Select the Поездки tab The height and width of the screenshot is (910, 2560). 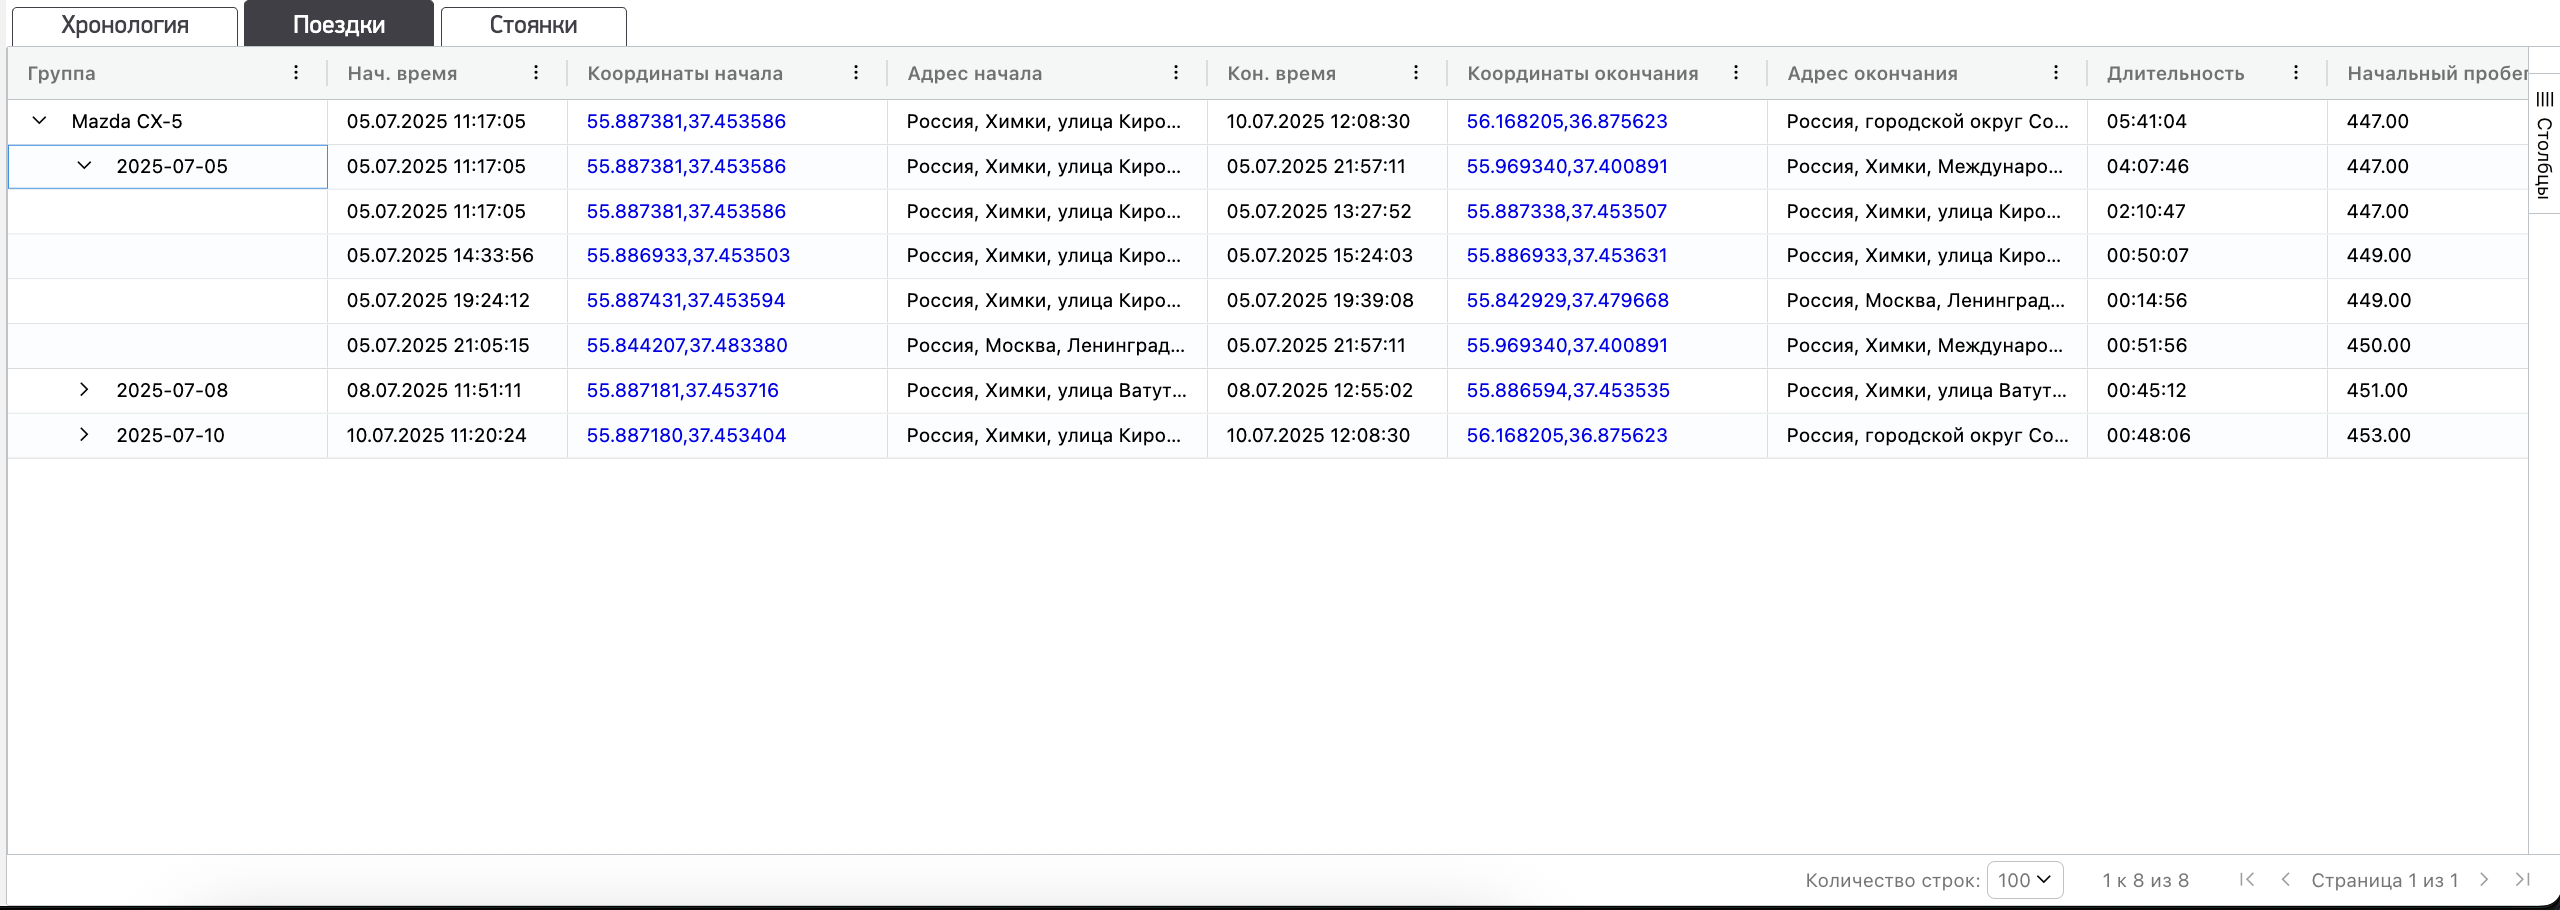coord(339,24)
